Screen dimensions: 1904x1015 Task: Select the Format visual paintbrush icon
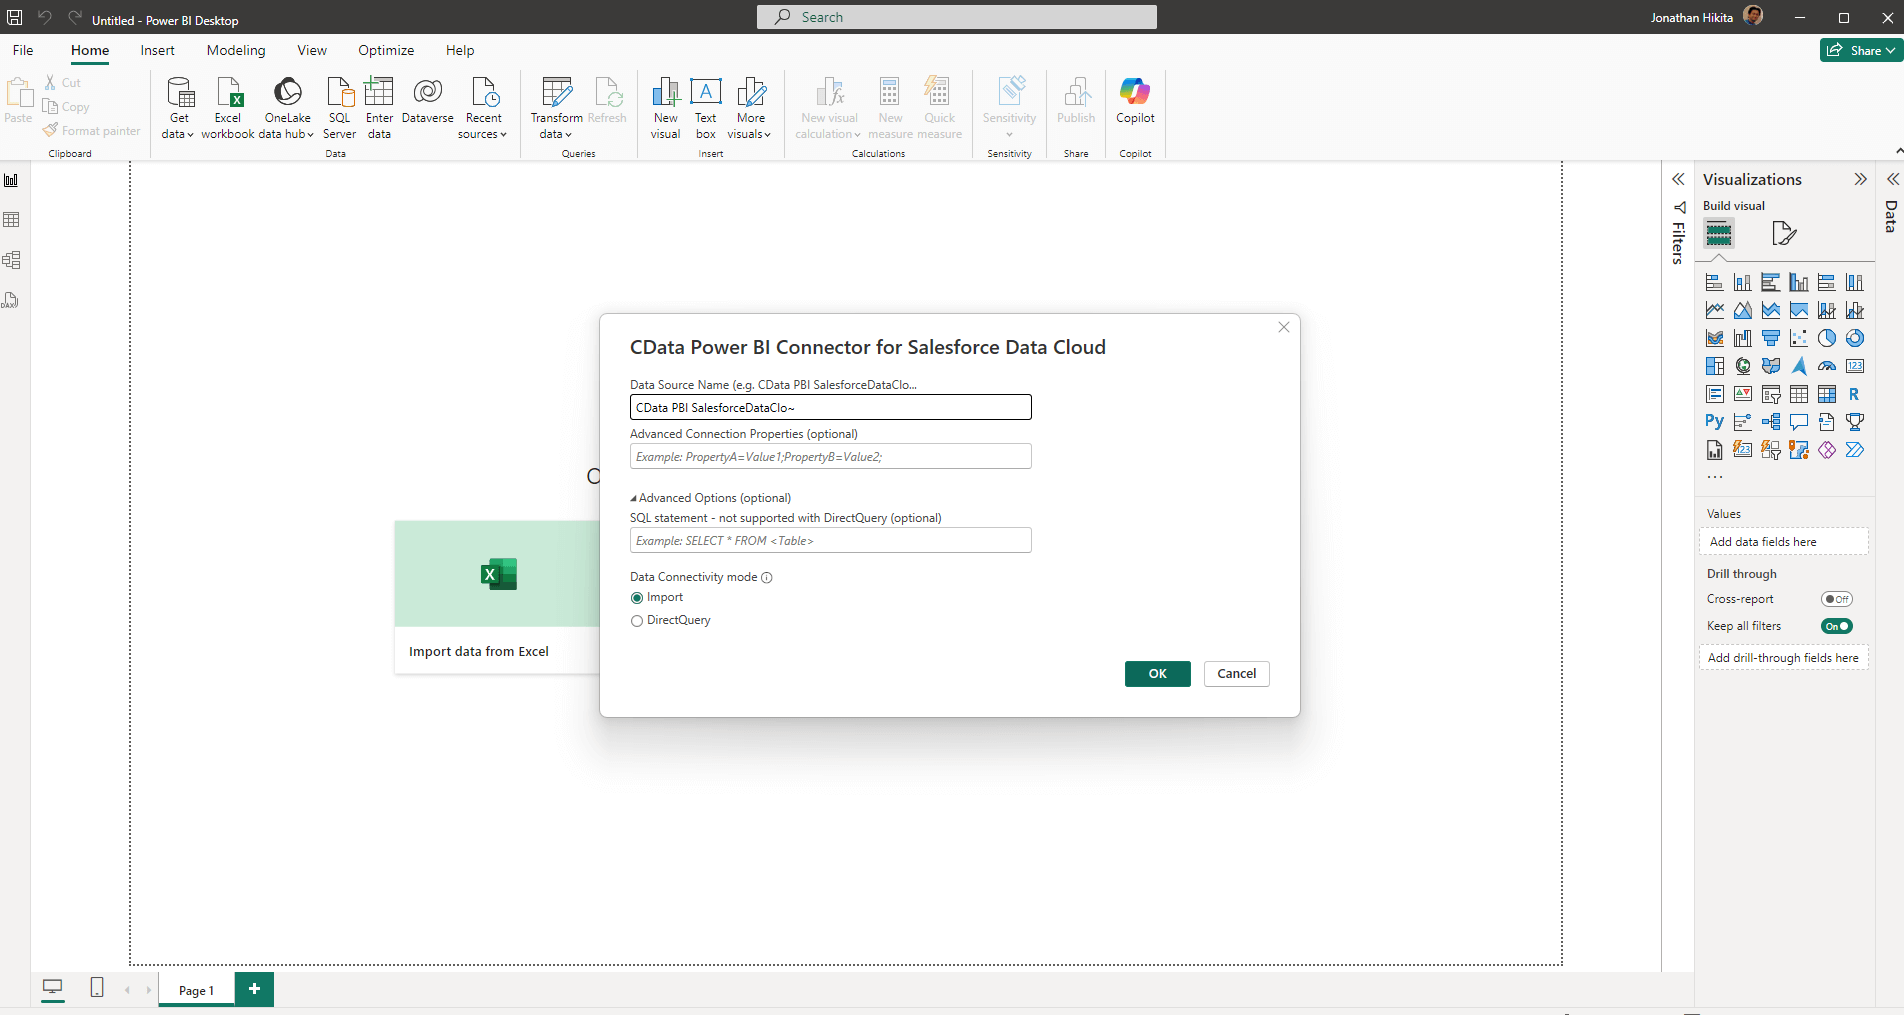(1784, 234)
